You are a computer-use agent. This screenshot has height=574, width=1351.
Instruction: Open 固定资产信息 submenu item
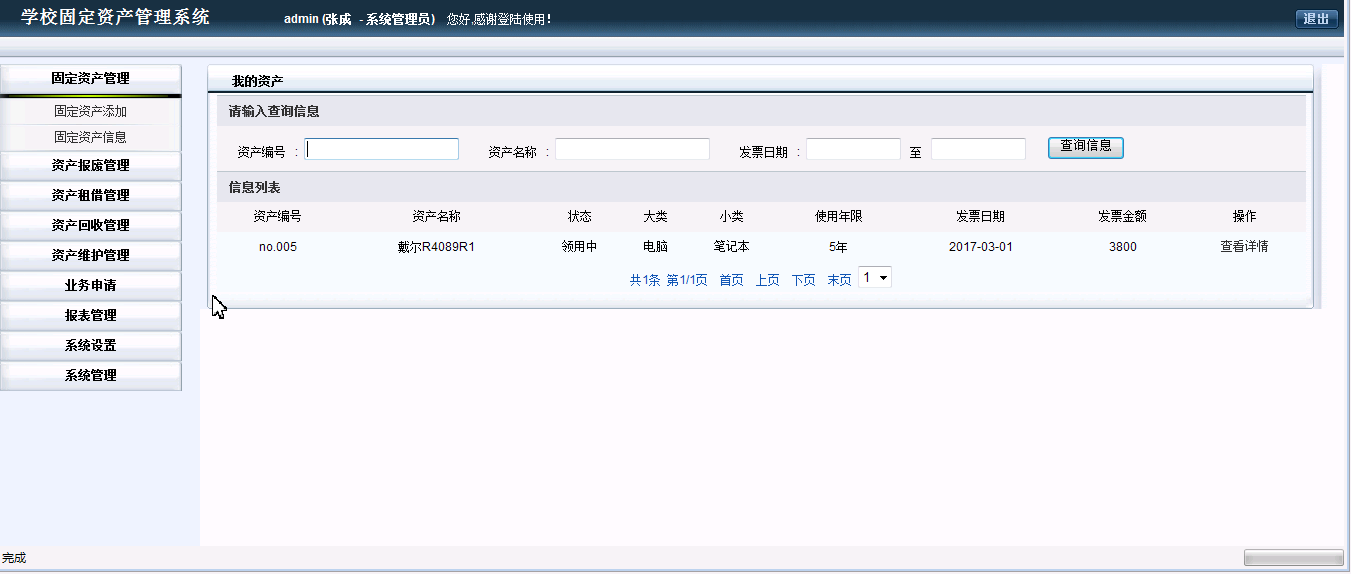pos(90,137)
